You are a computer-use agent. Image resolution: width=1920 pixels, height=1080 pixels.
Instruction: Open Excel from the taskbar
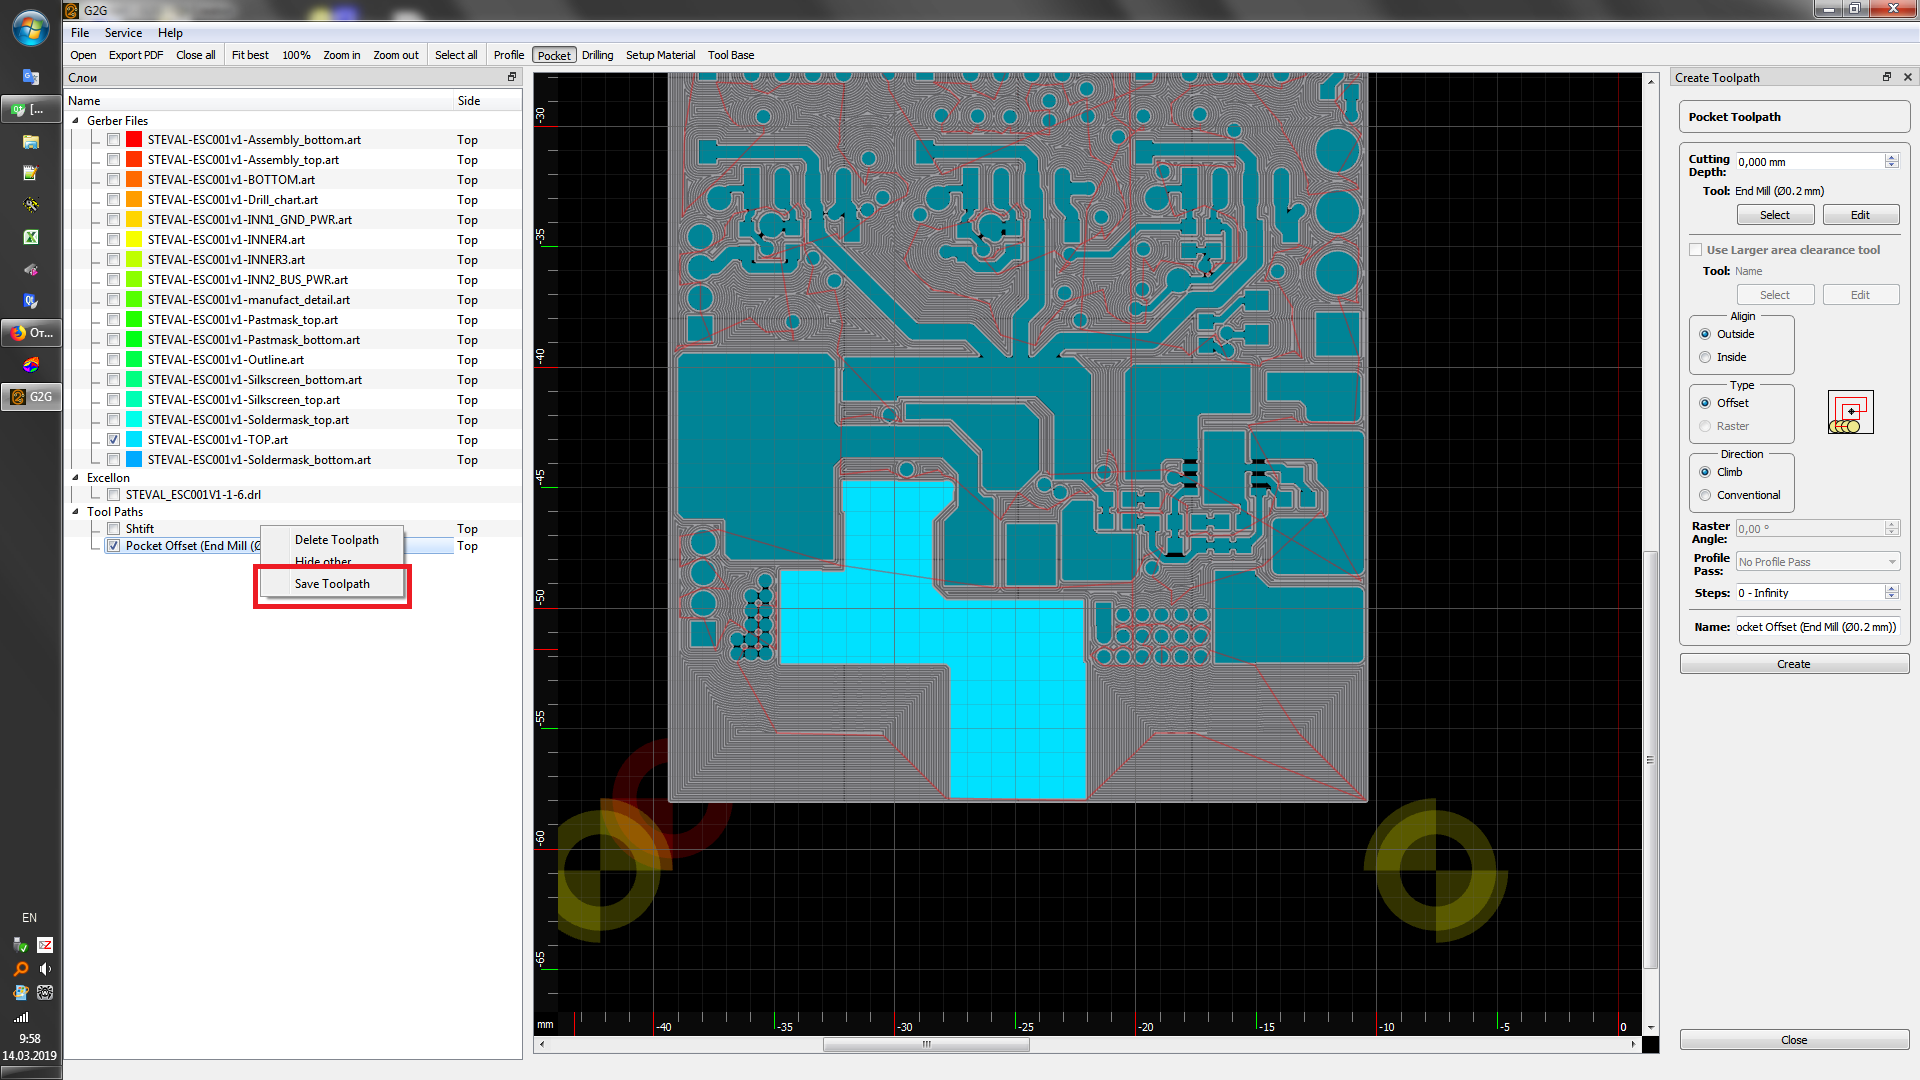point(31,237)
